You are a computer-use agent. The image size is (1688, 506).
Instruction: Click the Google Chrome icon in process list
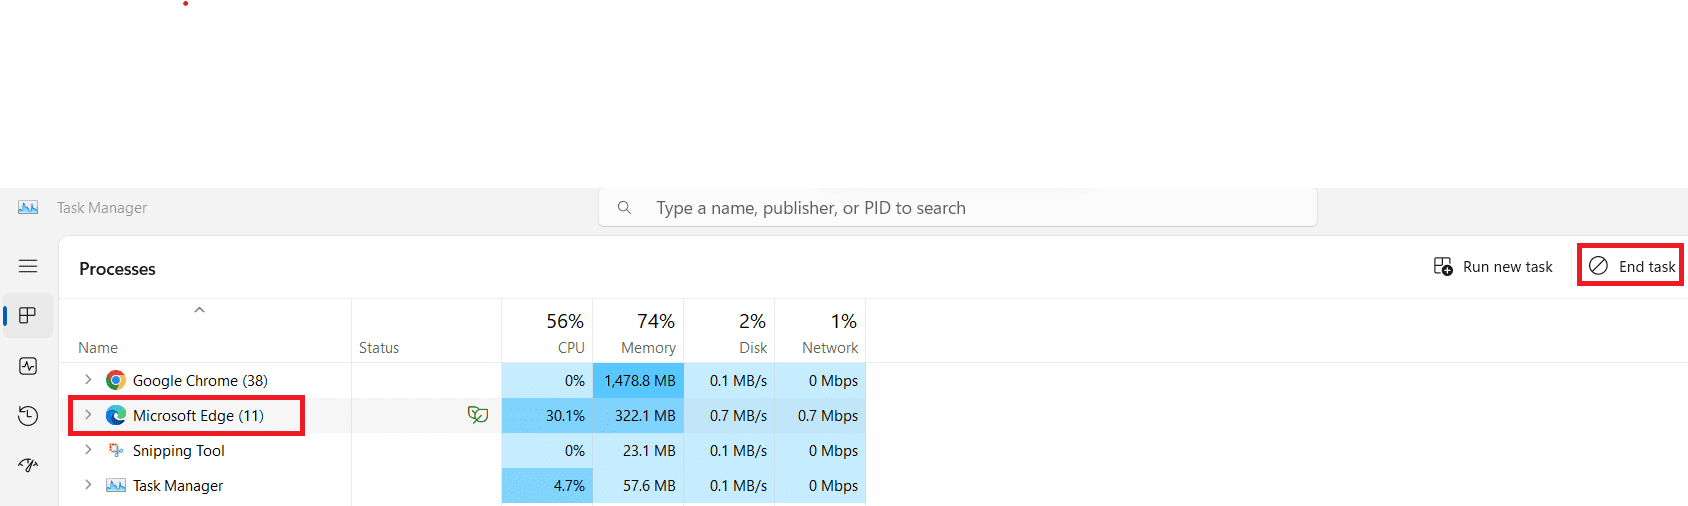click(x=116, y=380)
